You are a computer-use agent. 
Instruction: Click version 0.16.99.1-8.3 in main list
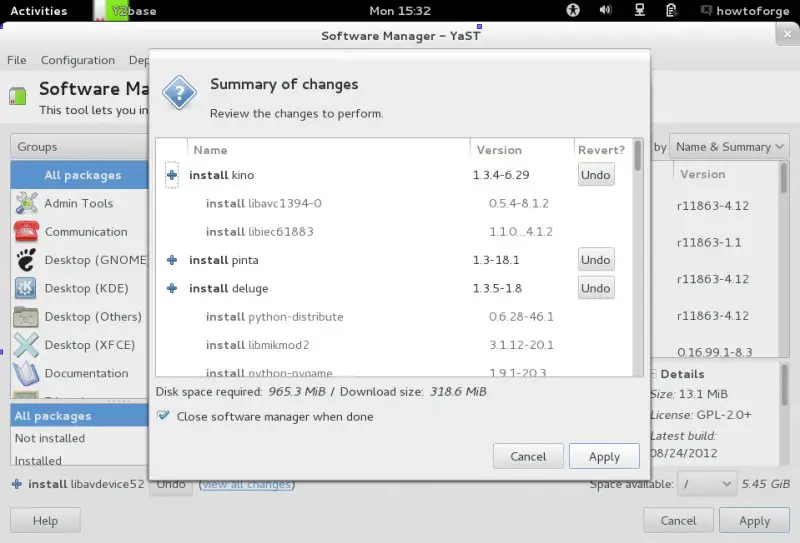(714, 352)
